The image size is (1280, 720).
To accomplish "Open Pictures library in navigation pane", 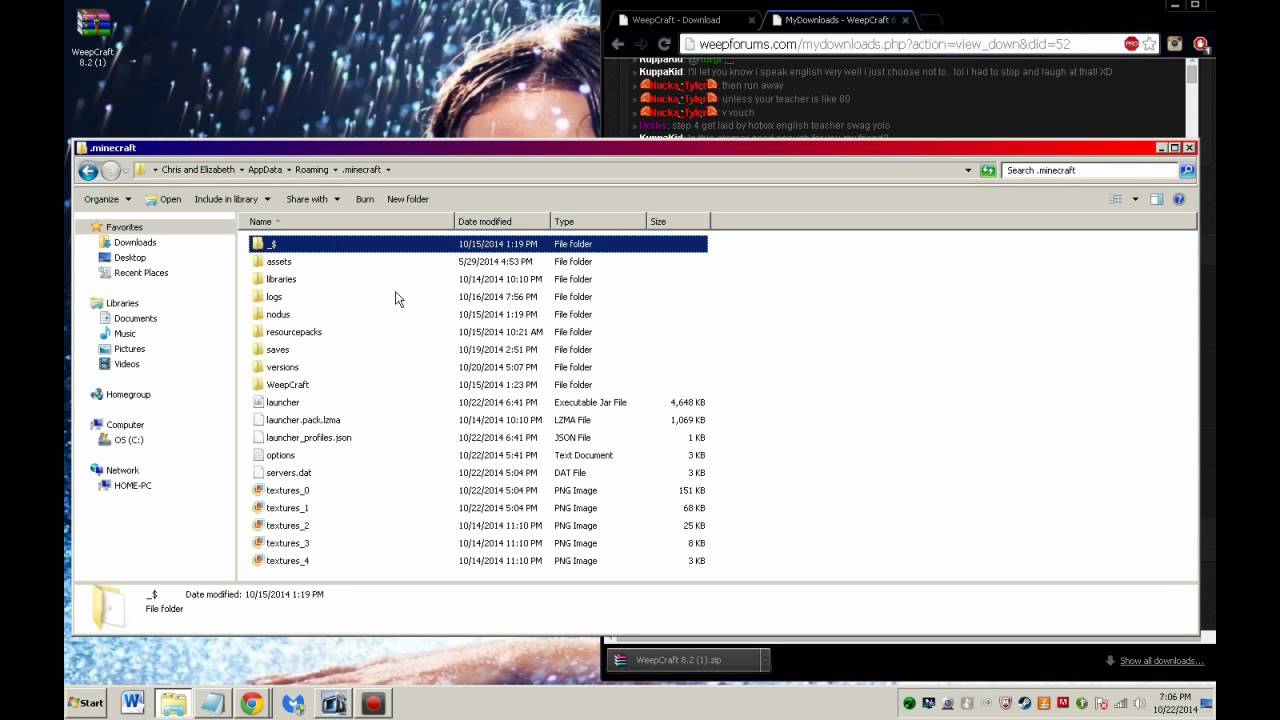I will [x=129, y=349].
